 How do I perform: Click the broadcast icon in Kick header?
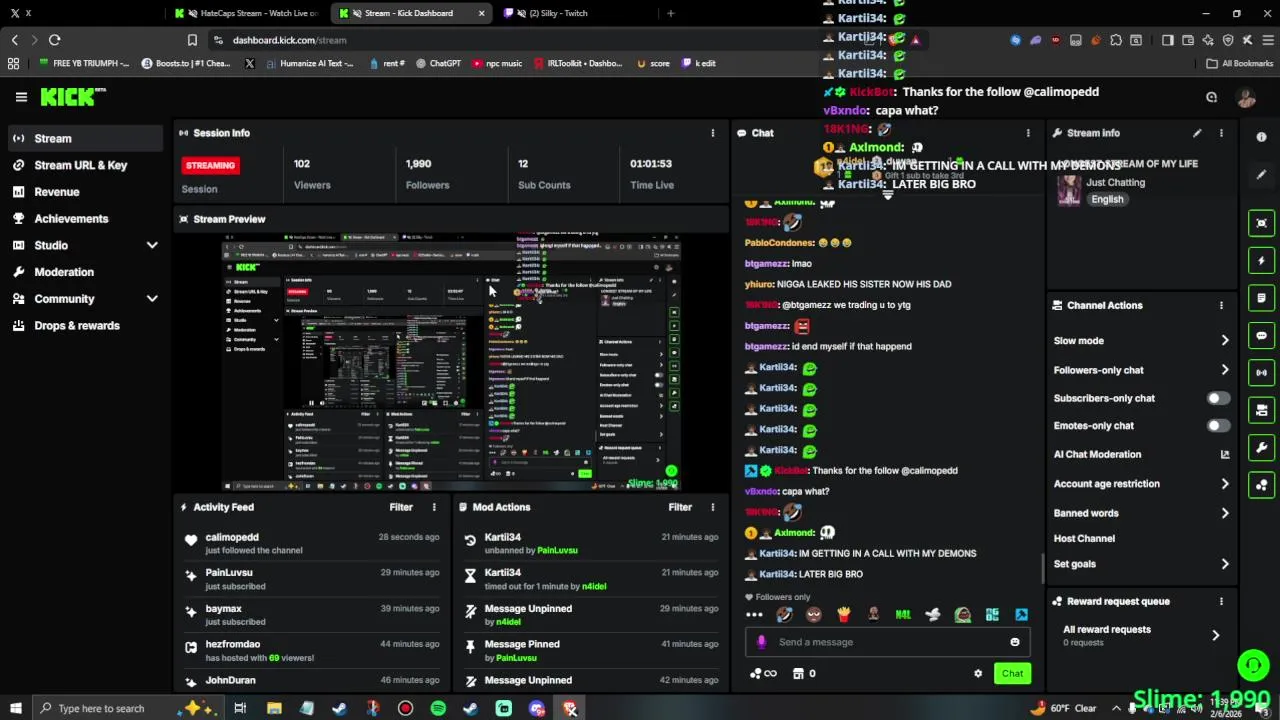click(1211, 97)
